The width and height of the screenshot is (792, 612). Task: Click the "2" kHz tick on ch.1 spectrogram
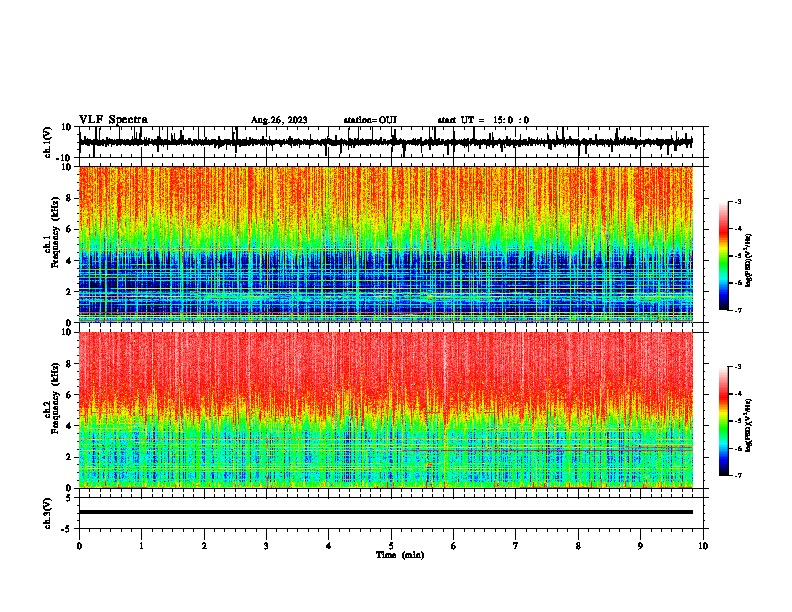(69, 291)
